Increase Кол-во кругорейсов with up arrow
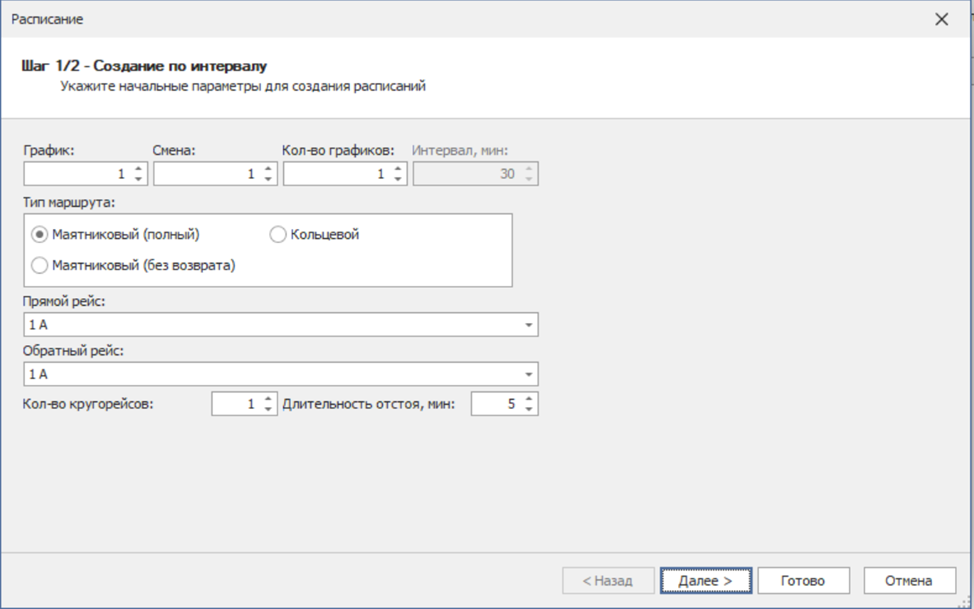 (268, 398)
